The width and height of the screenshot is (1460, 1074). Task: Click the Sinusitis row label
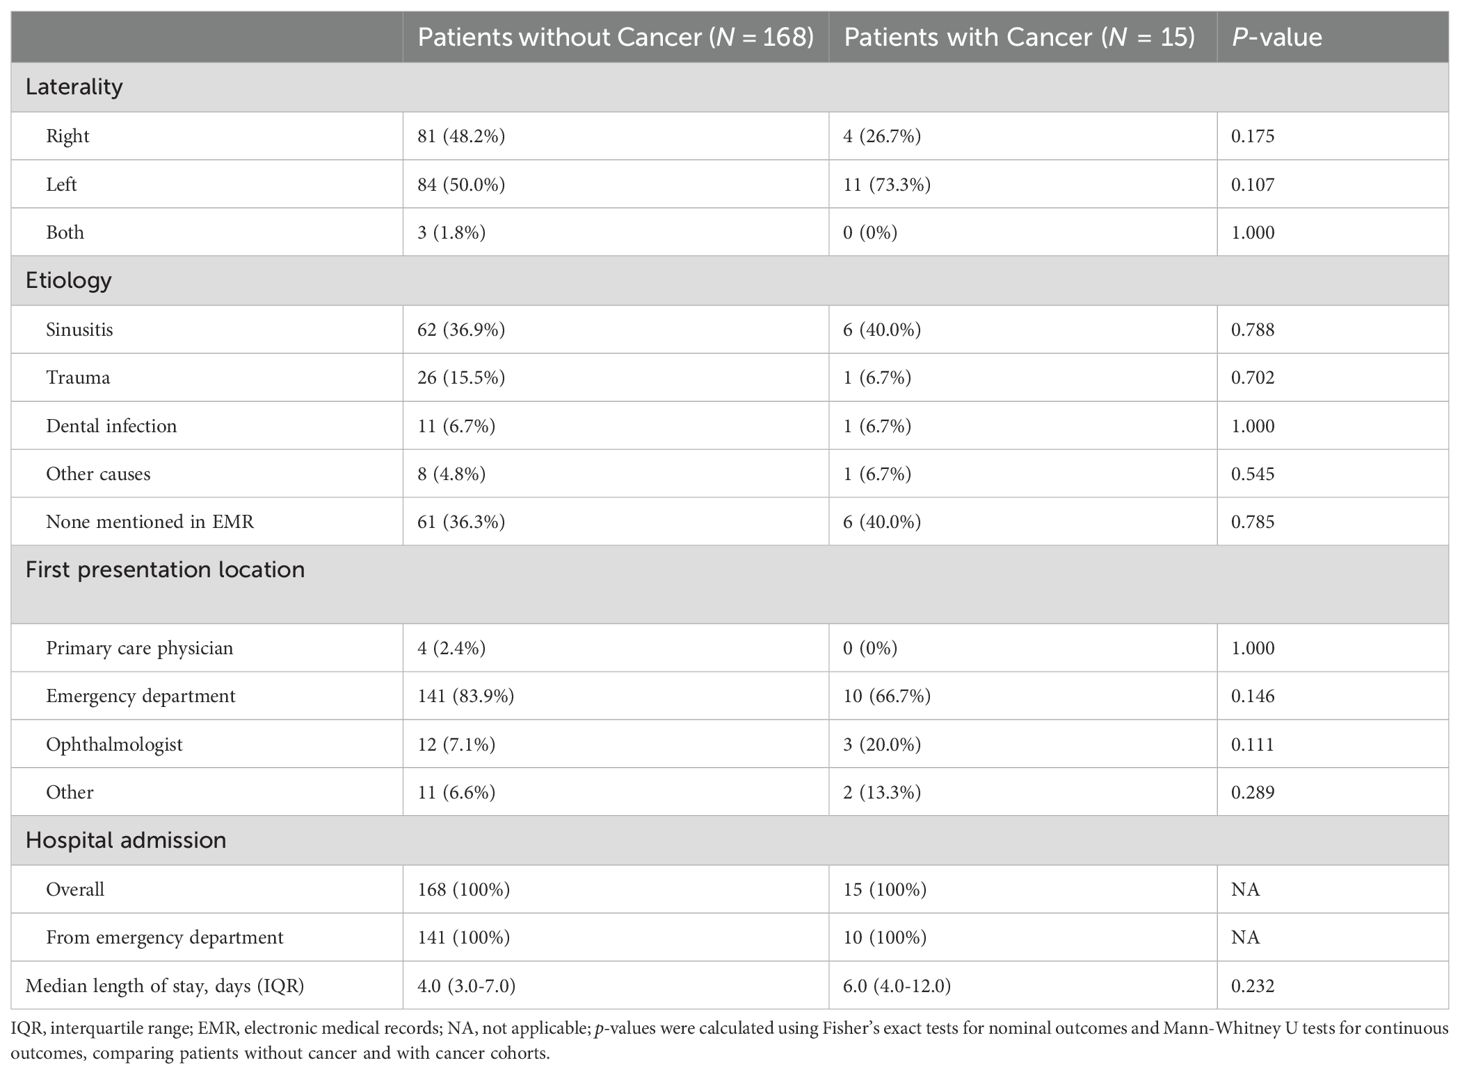click(79, 329)
